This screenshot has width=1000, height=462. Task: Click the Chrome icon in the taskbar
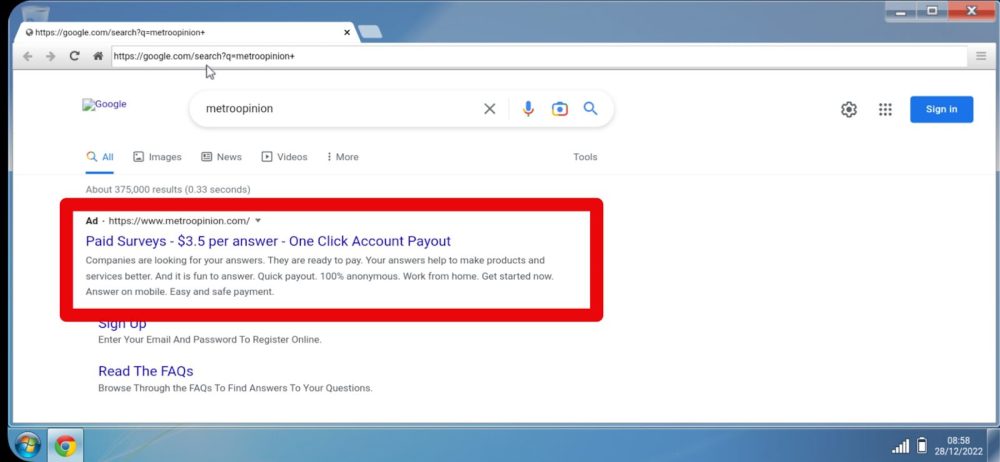(65, 445)
